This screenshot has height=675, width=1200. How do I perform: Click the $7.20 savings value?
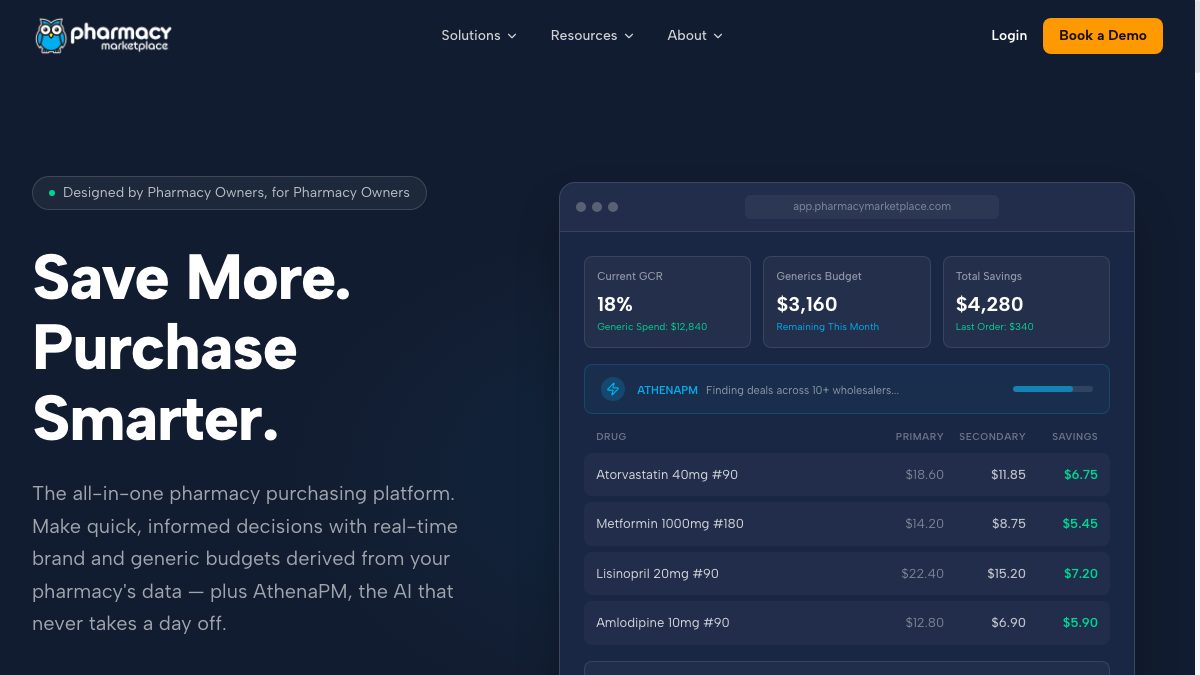[1081, 574]
